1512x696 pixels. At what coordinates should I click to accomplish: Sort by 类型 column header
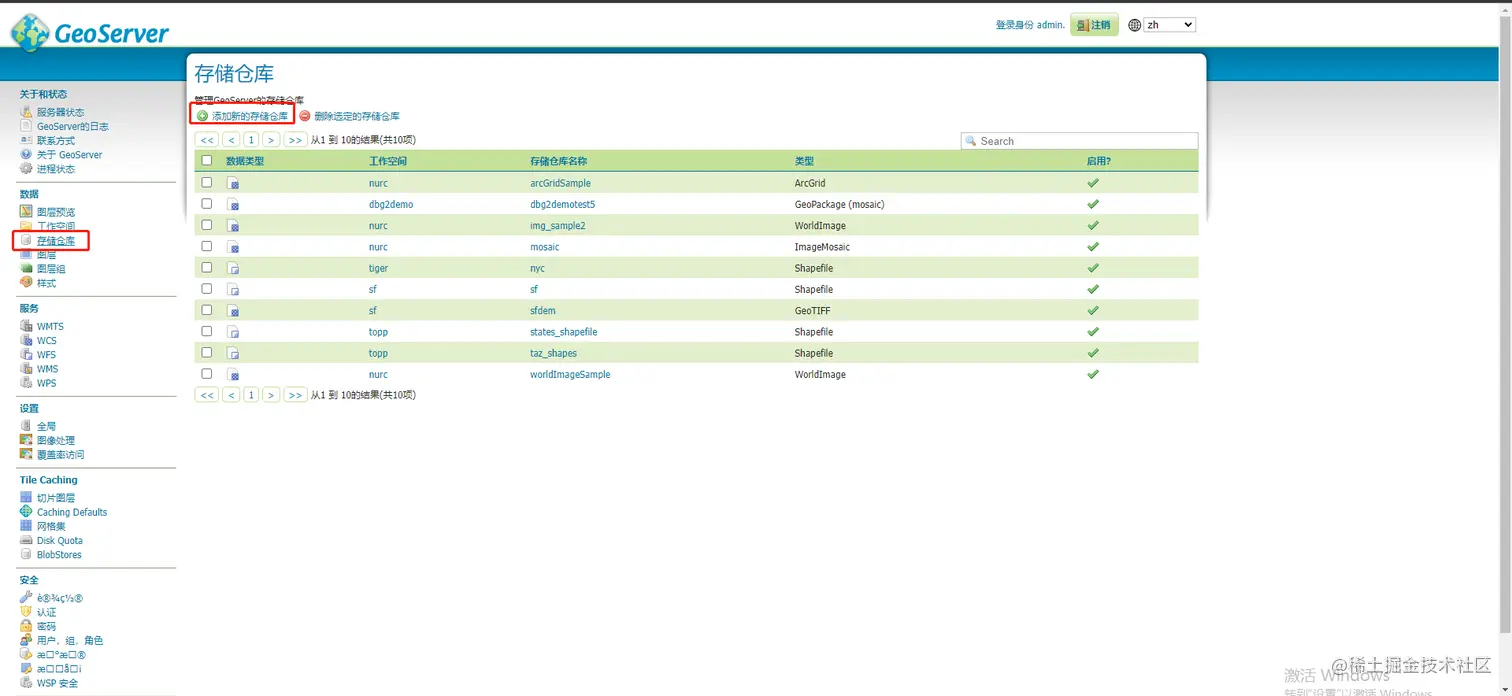click(x=804, y=161)
